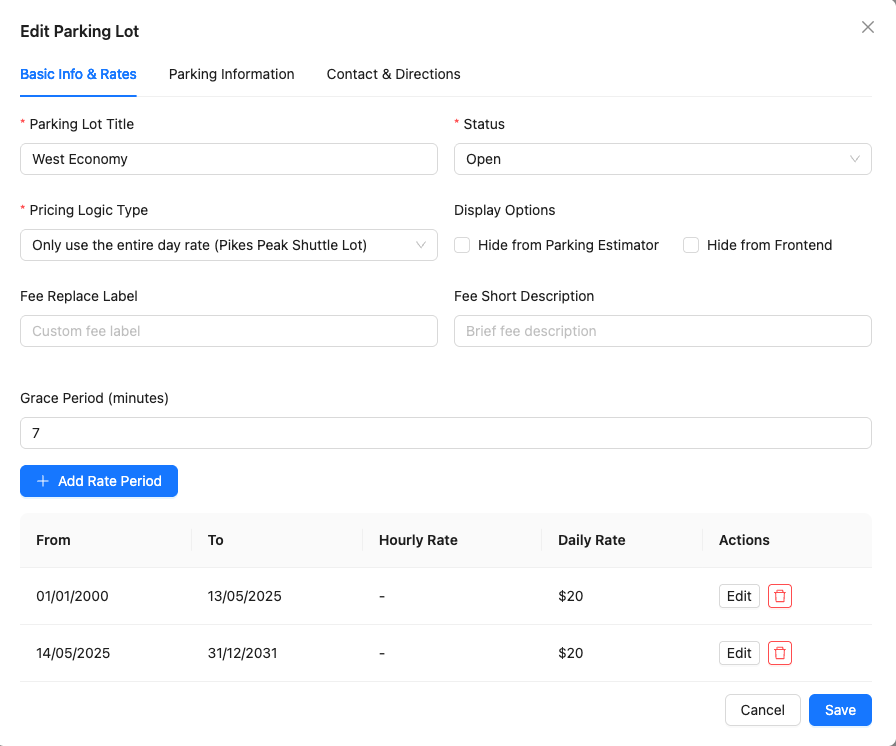Image resolution: width=896 pixels, height=746 pixels.
Task: Expand the Pricing Logic Type dropdown
Action: (x=228, y=245)
